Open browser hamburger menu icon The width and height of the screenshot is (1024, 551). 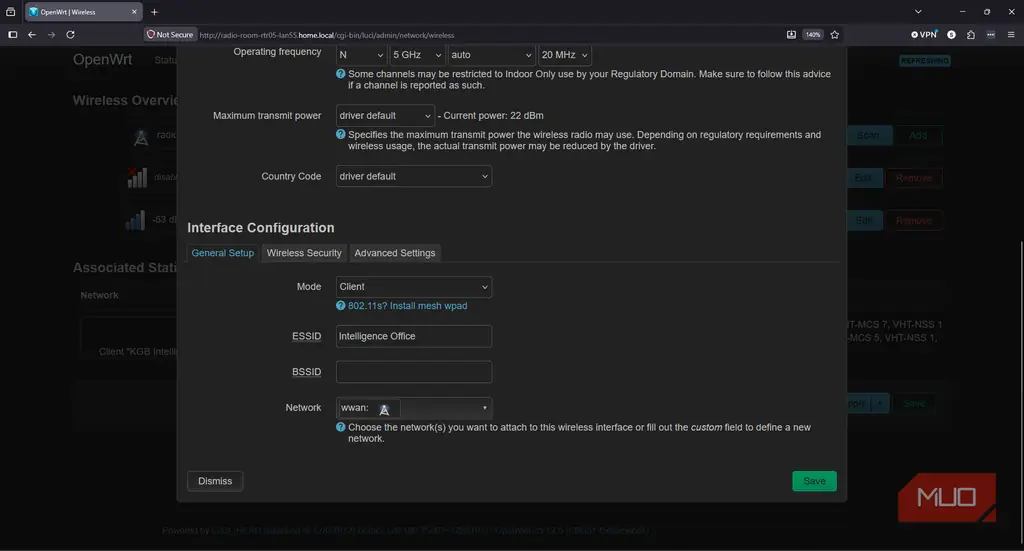(1011, 35)
